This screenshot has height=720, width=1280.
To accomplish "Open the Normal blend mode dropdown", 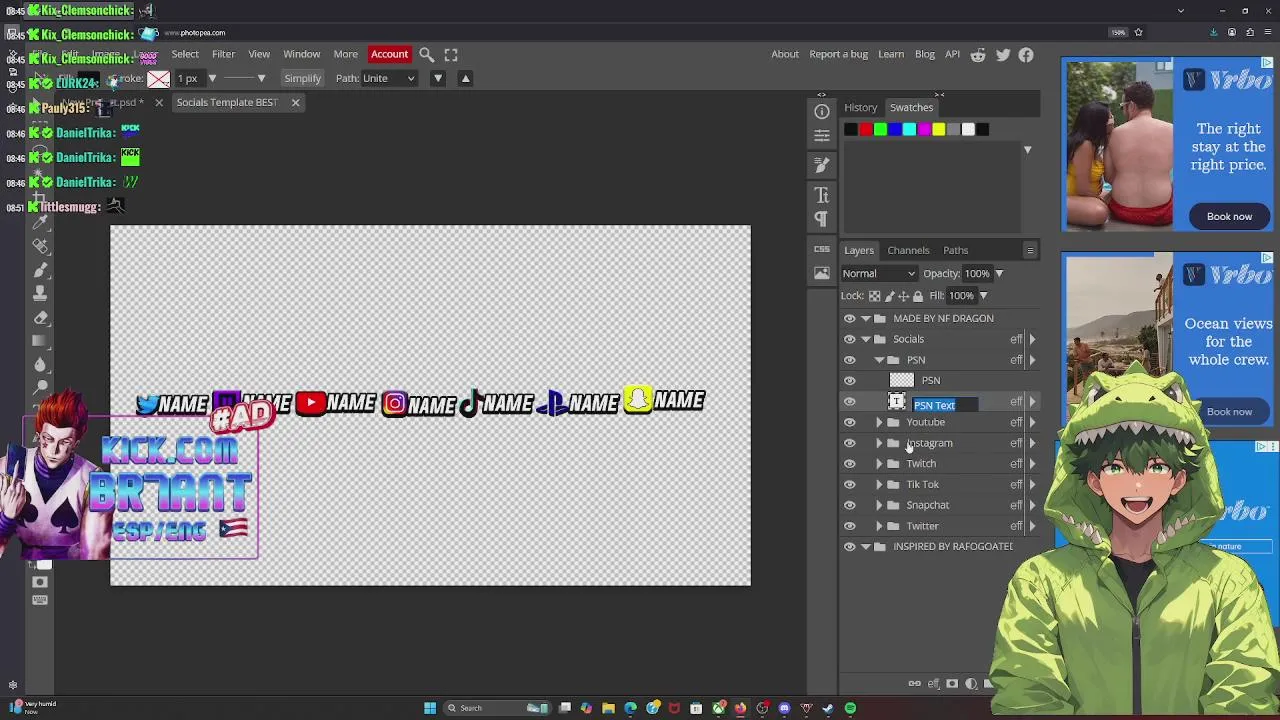I will 878,273.
